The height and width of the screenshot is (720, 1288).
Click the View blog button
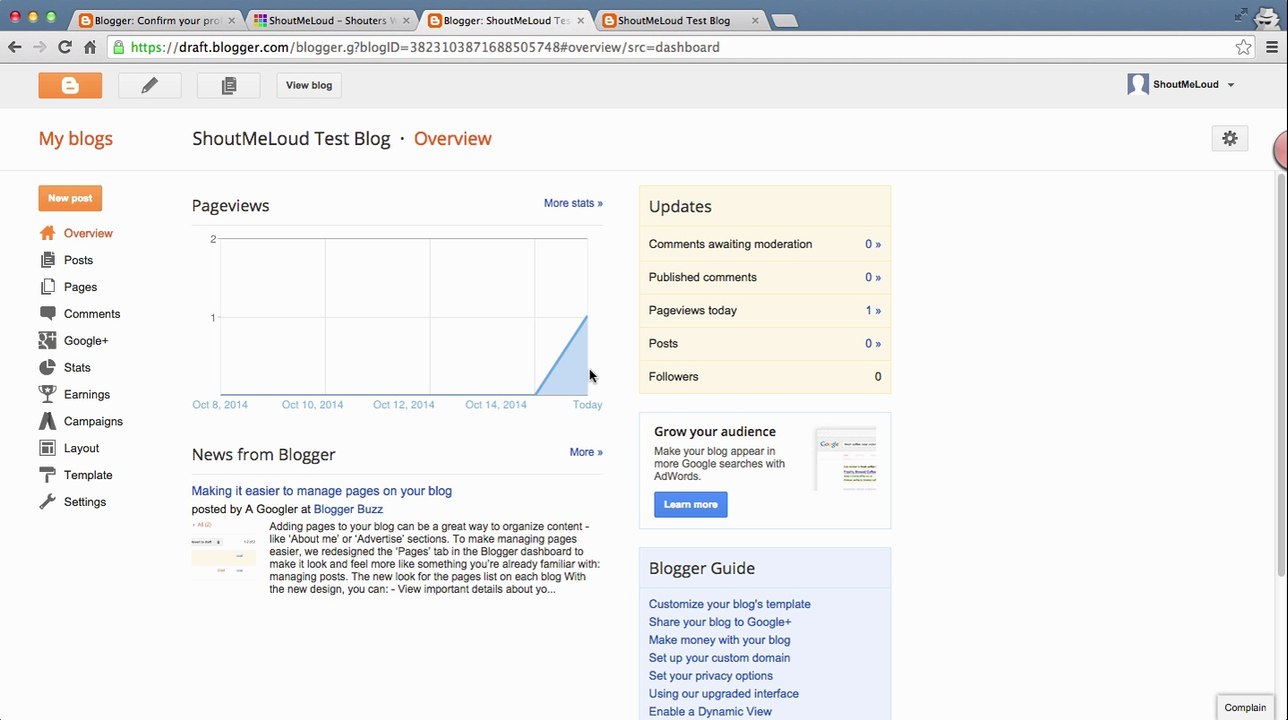tap(309, 85)
